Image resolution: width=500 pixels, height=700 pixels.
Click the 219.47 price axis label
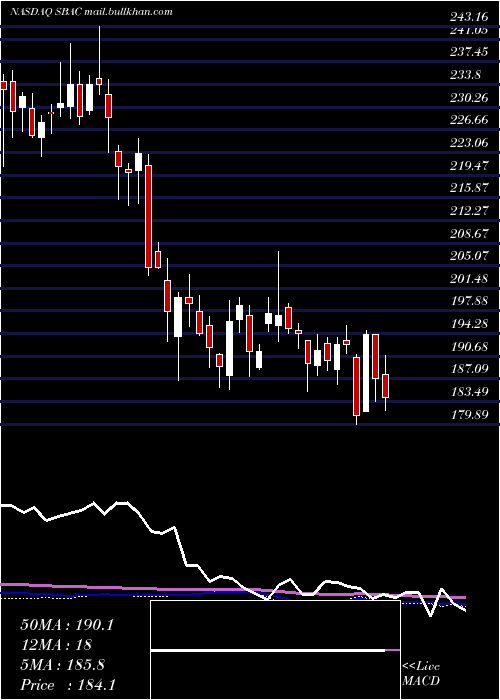pos(469,166)
